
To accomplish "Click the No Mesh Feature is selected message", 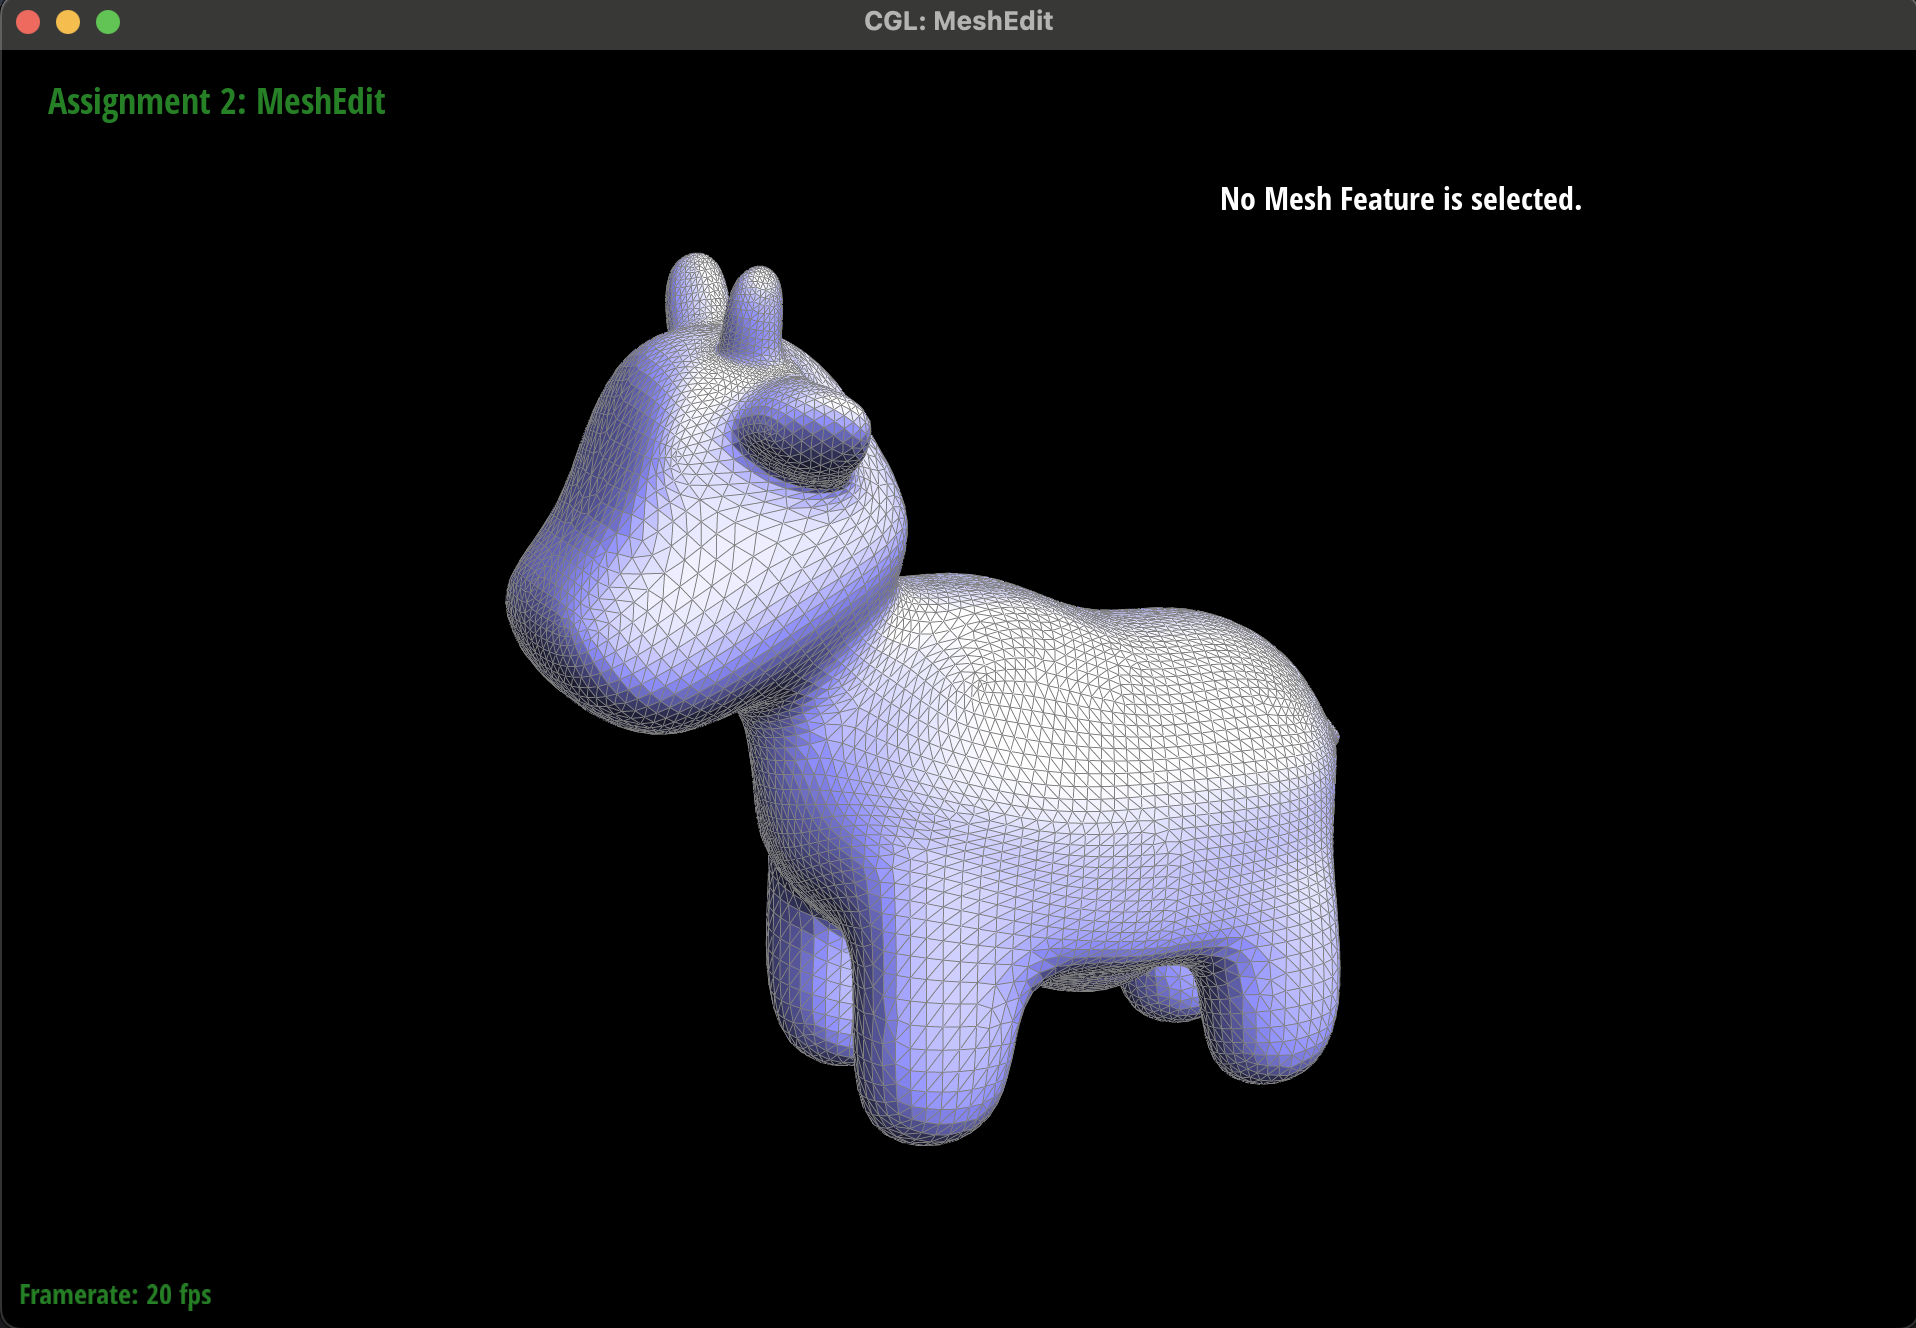I will (1400, 199).
